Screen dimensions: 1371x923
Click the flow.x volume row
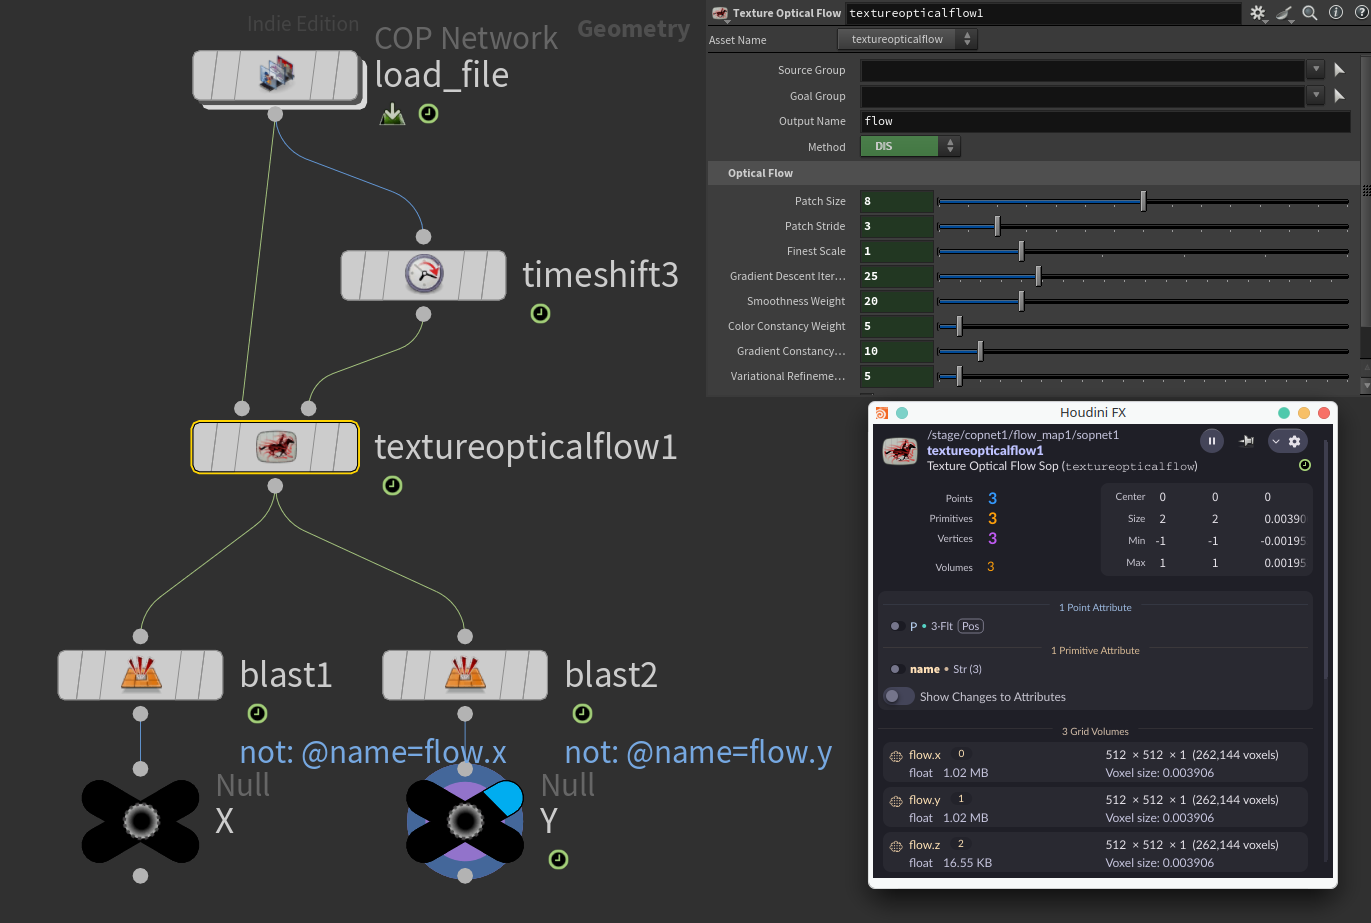coord(1095,764)
